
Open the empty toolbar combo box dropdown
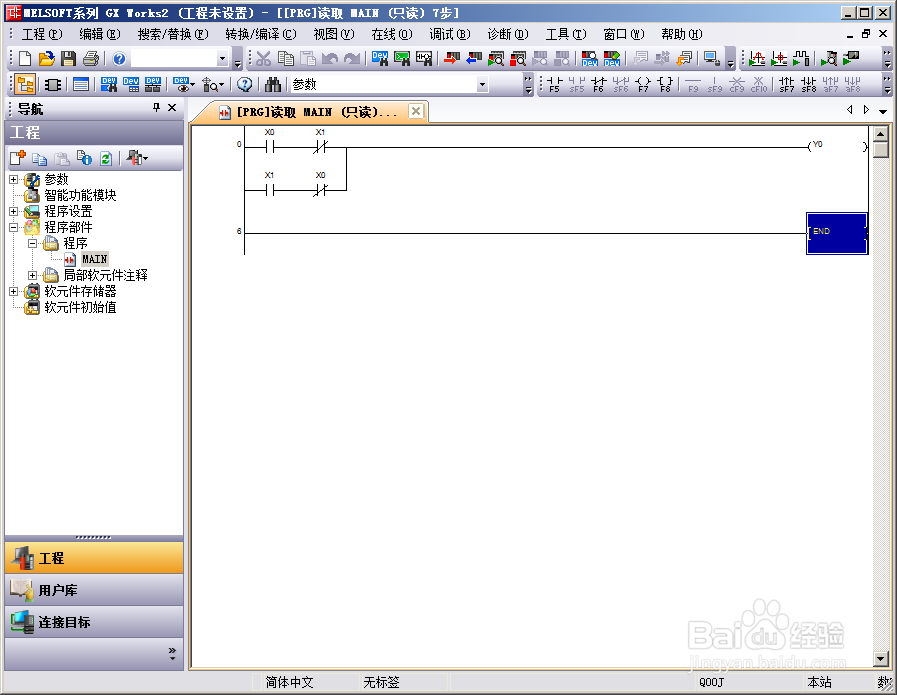pos(222,58)
